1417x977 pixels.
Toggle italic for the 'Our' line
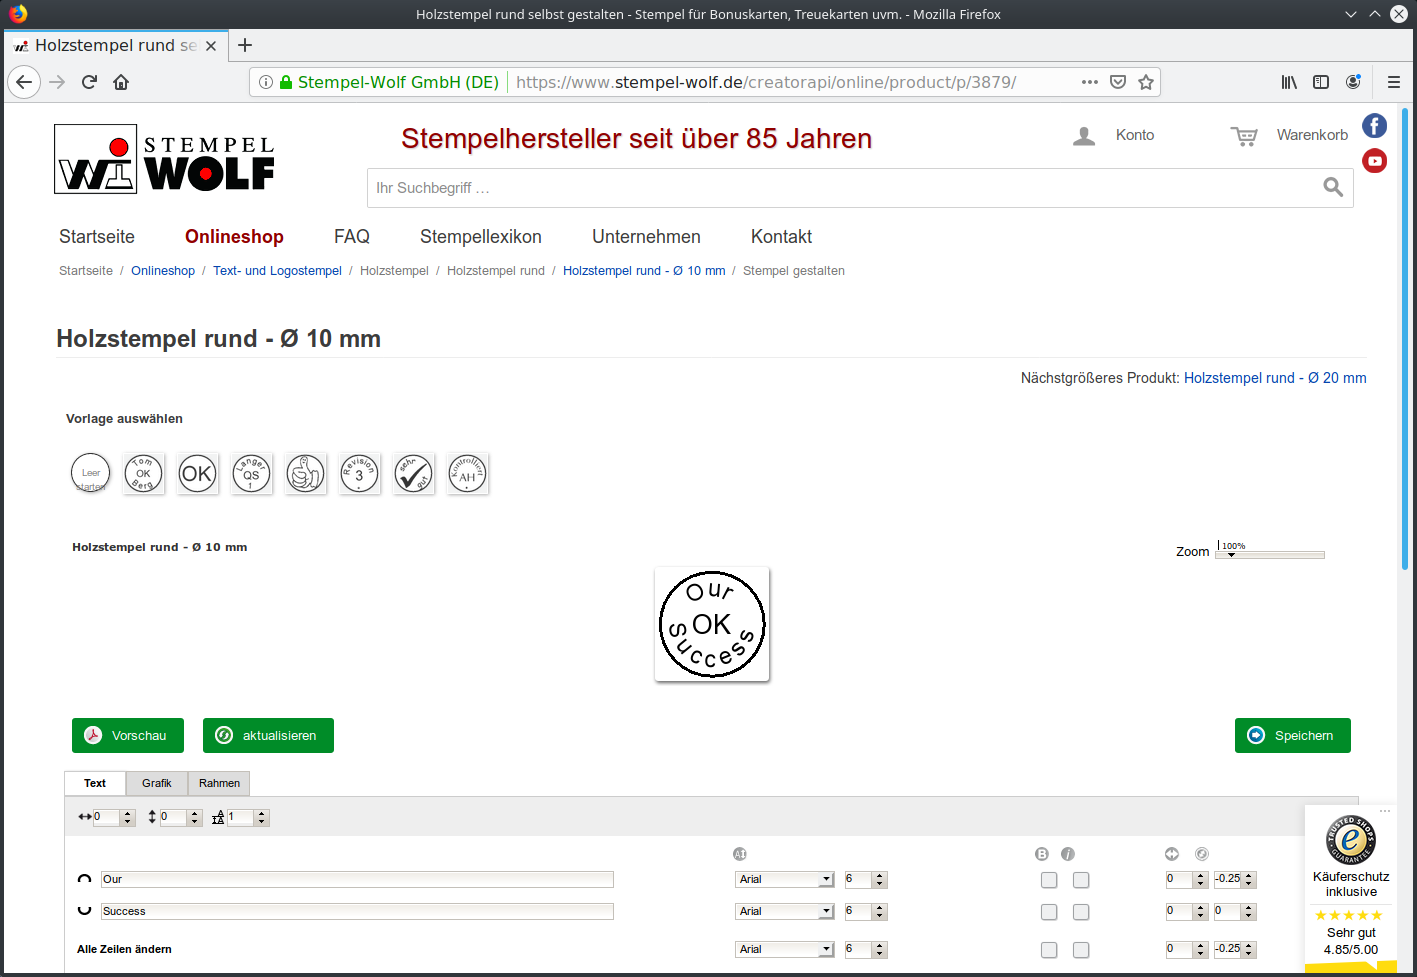1081,880
